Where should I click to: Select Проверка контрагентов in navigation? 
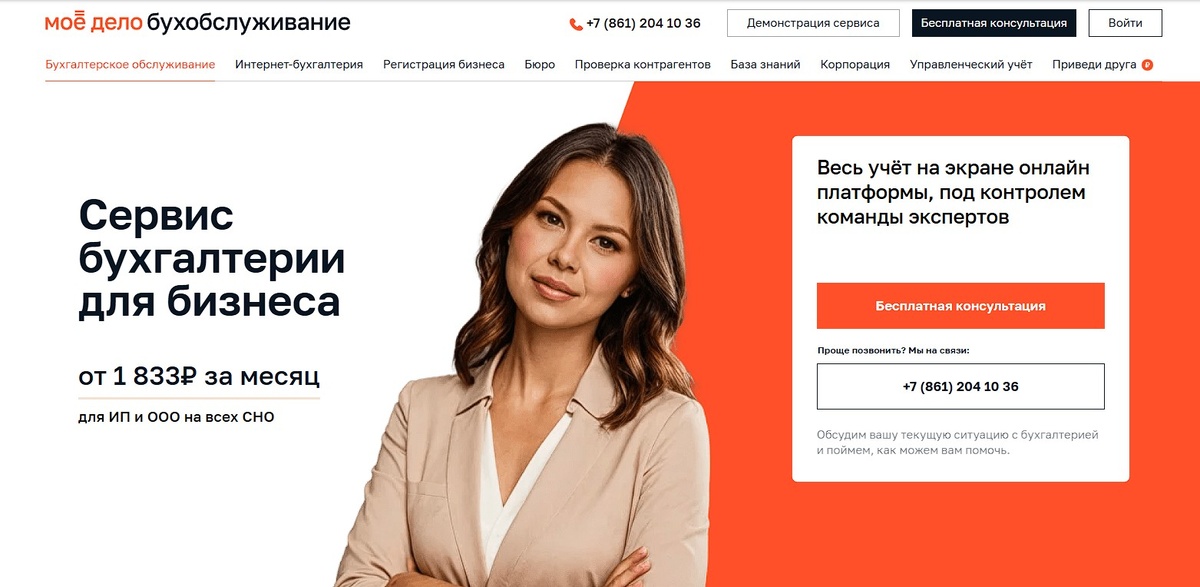(x=643, y=64)
